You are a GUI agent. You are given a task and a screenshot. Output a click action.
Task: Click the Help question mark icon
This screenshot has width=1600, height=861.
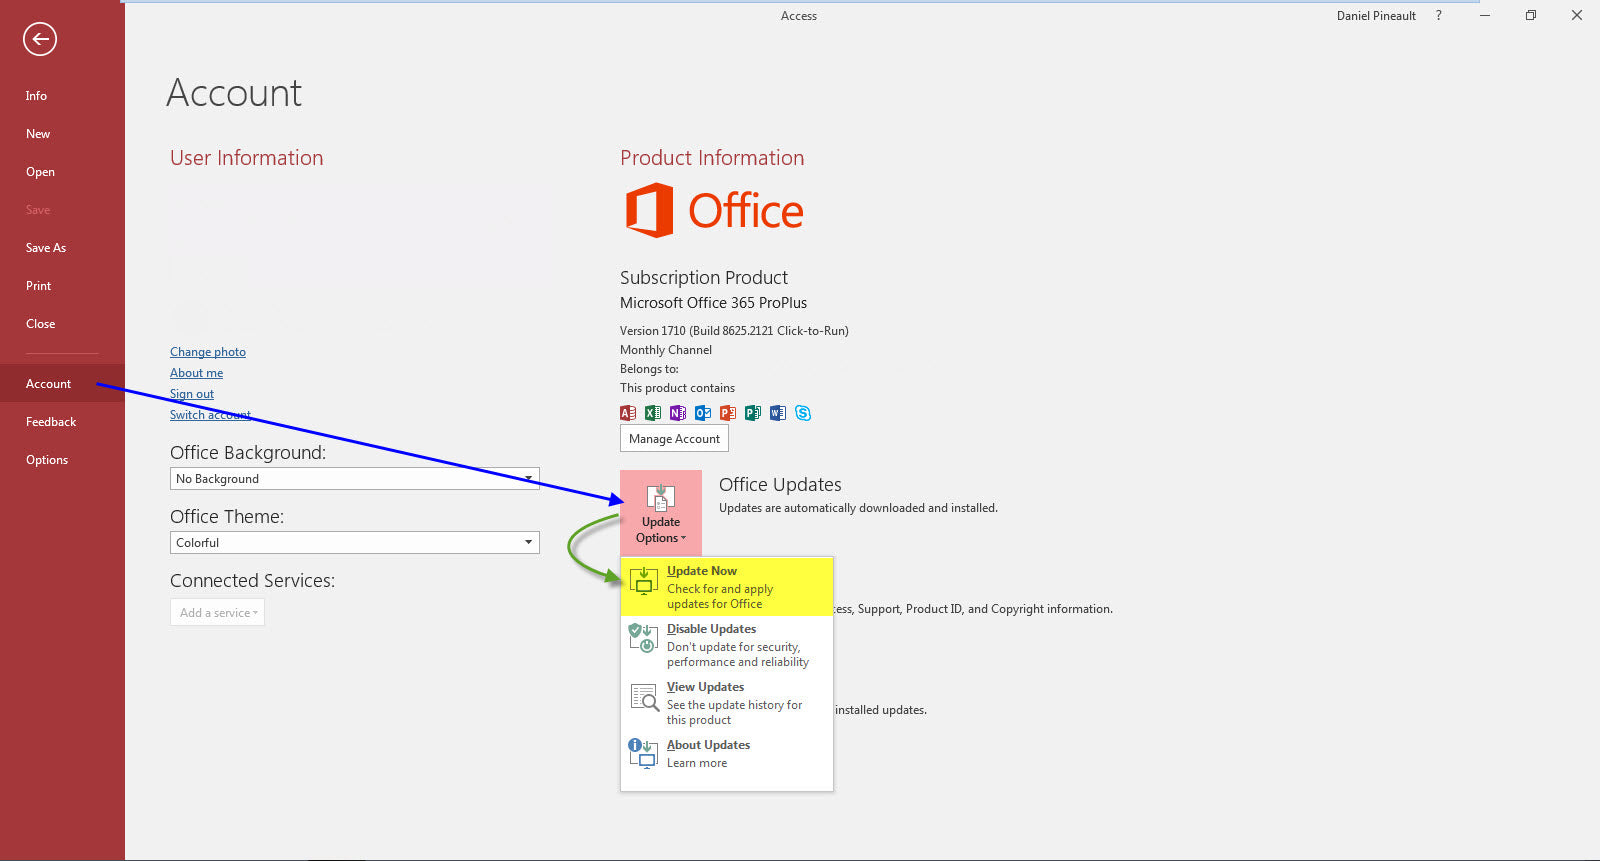(1439, 16)
